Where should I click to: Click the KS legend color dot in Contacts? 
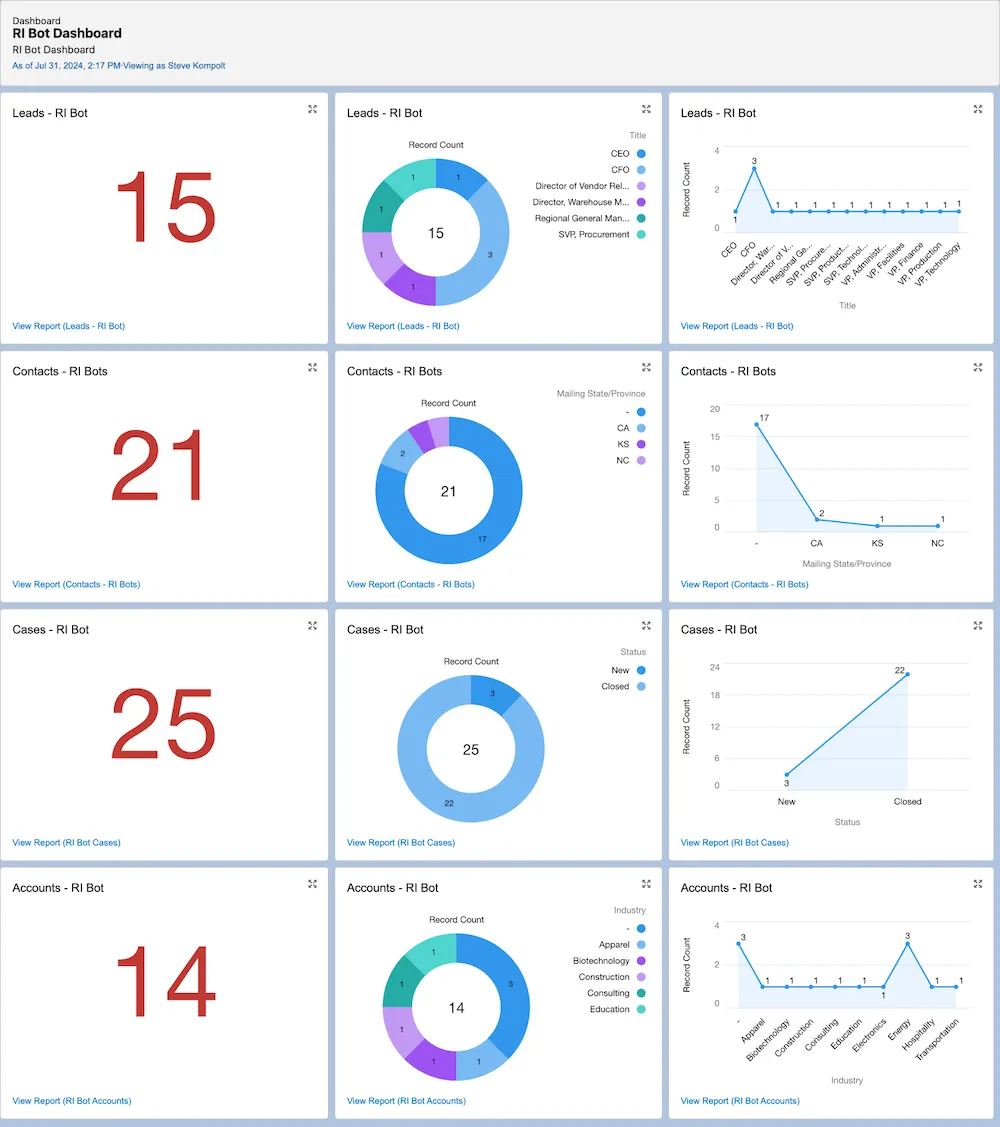point(641,444)
